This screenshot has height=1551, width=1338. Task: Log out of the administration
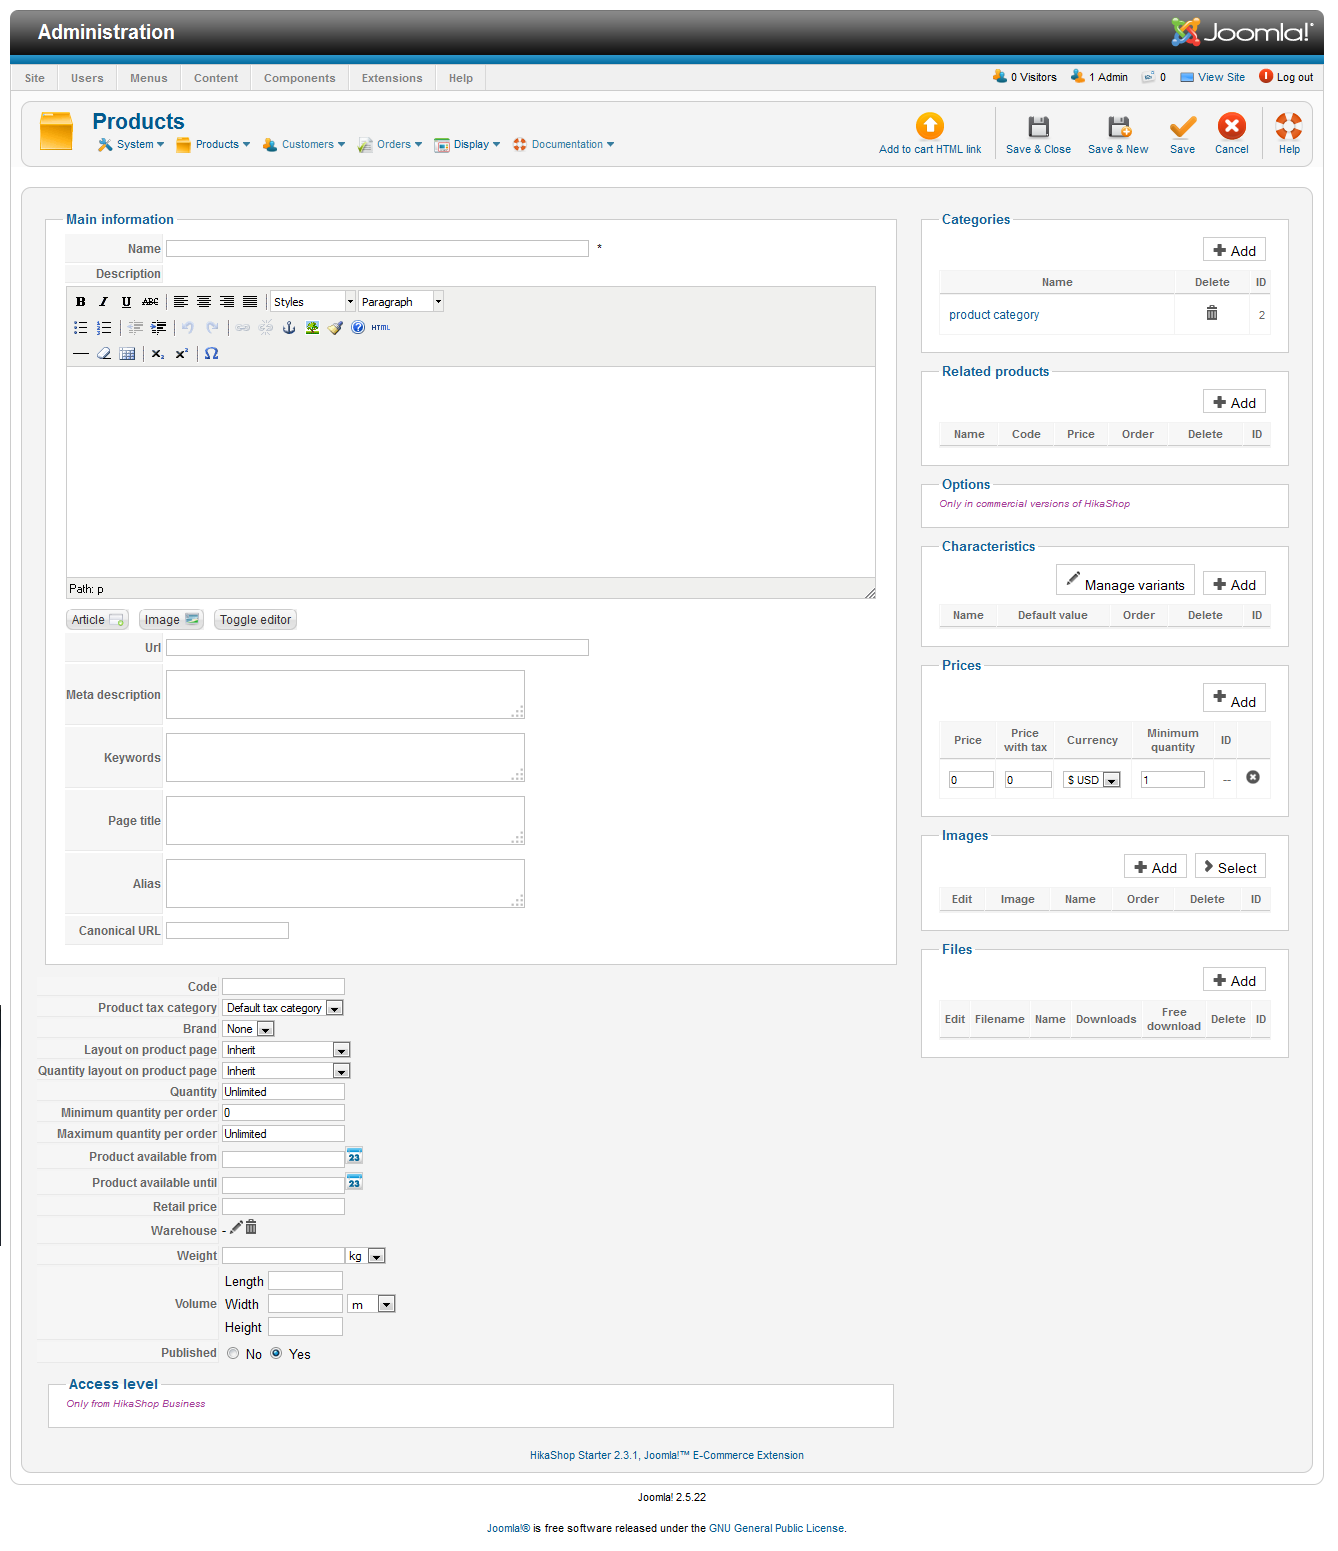[1286, 77]
